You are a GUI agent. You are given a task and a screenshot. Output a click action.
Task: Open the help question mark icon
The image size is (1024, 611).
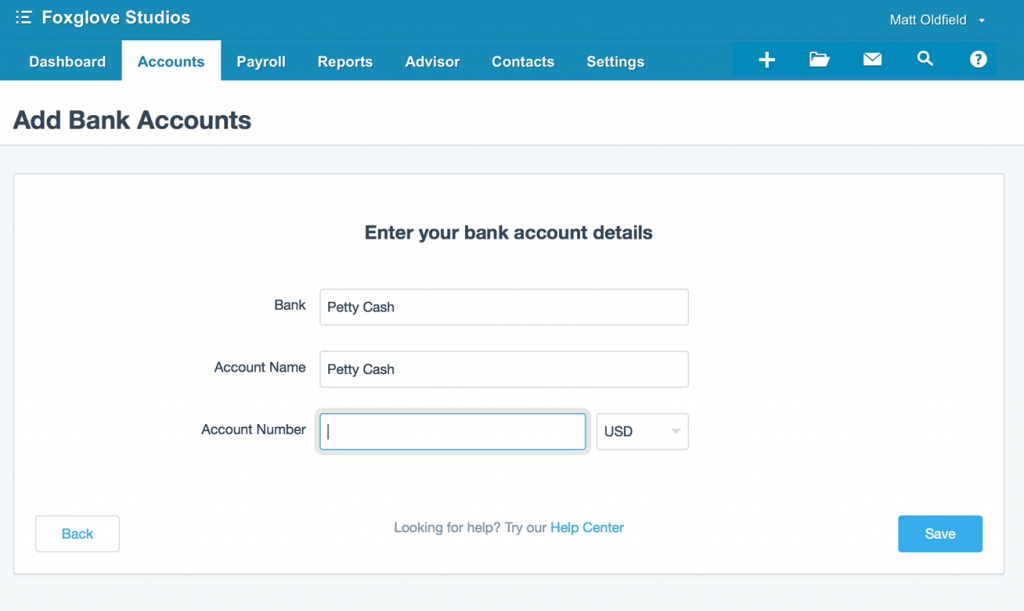tap(978, 60)
